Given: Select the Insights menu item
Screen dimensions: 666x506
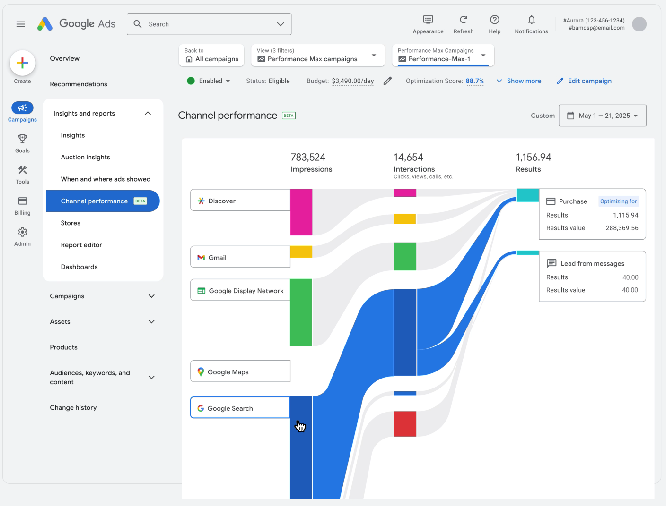Looking at the screenshot, I should pos(73,135).
